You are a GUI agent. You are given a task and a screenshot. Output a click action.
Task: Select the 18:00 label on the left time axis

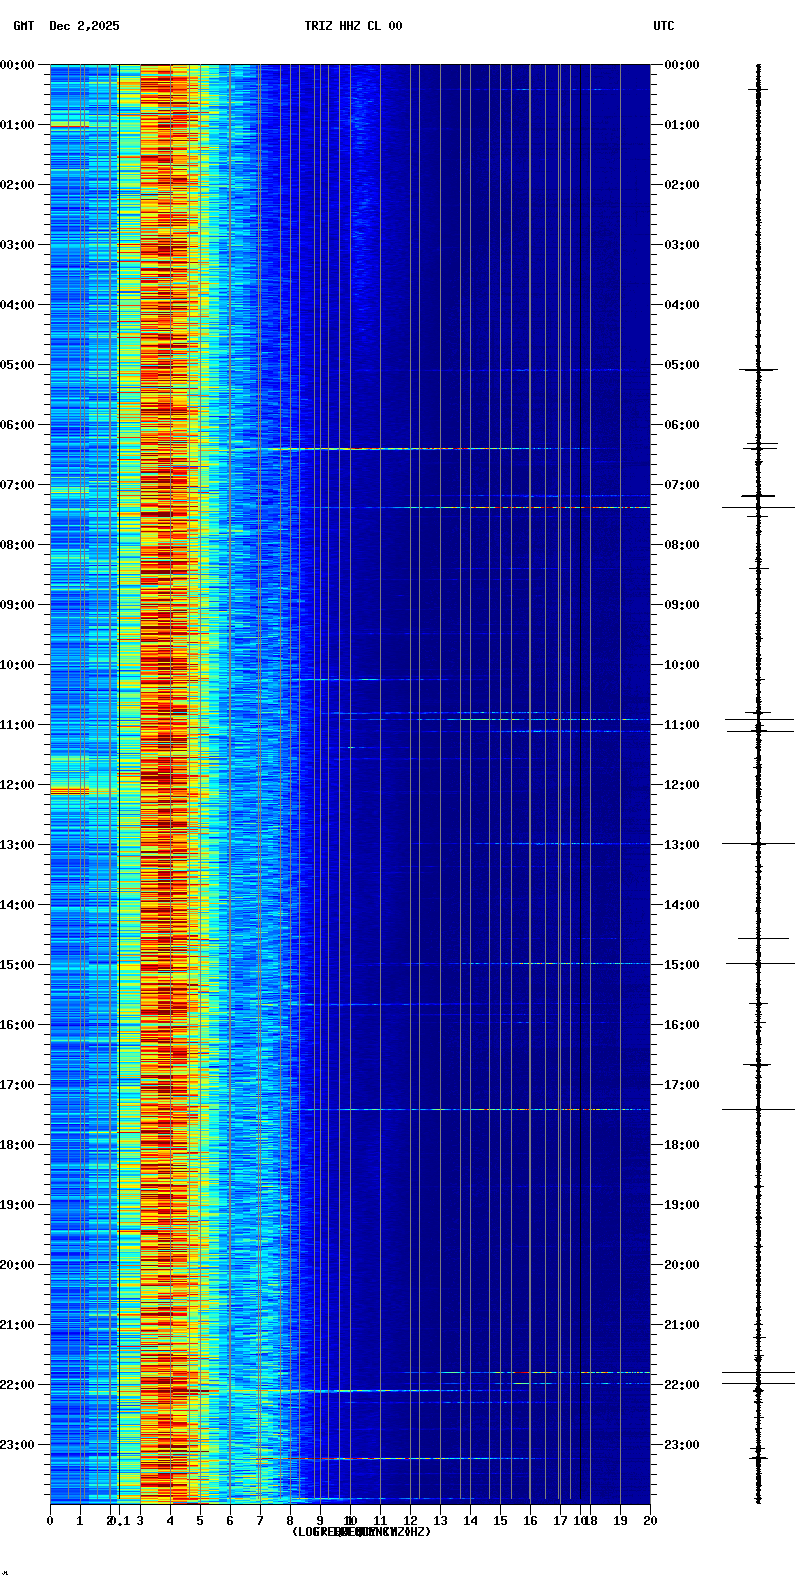[x=18, y=1145]
